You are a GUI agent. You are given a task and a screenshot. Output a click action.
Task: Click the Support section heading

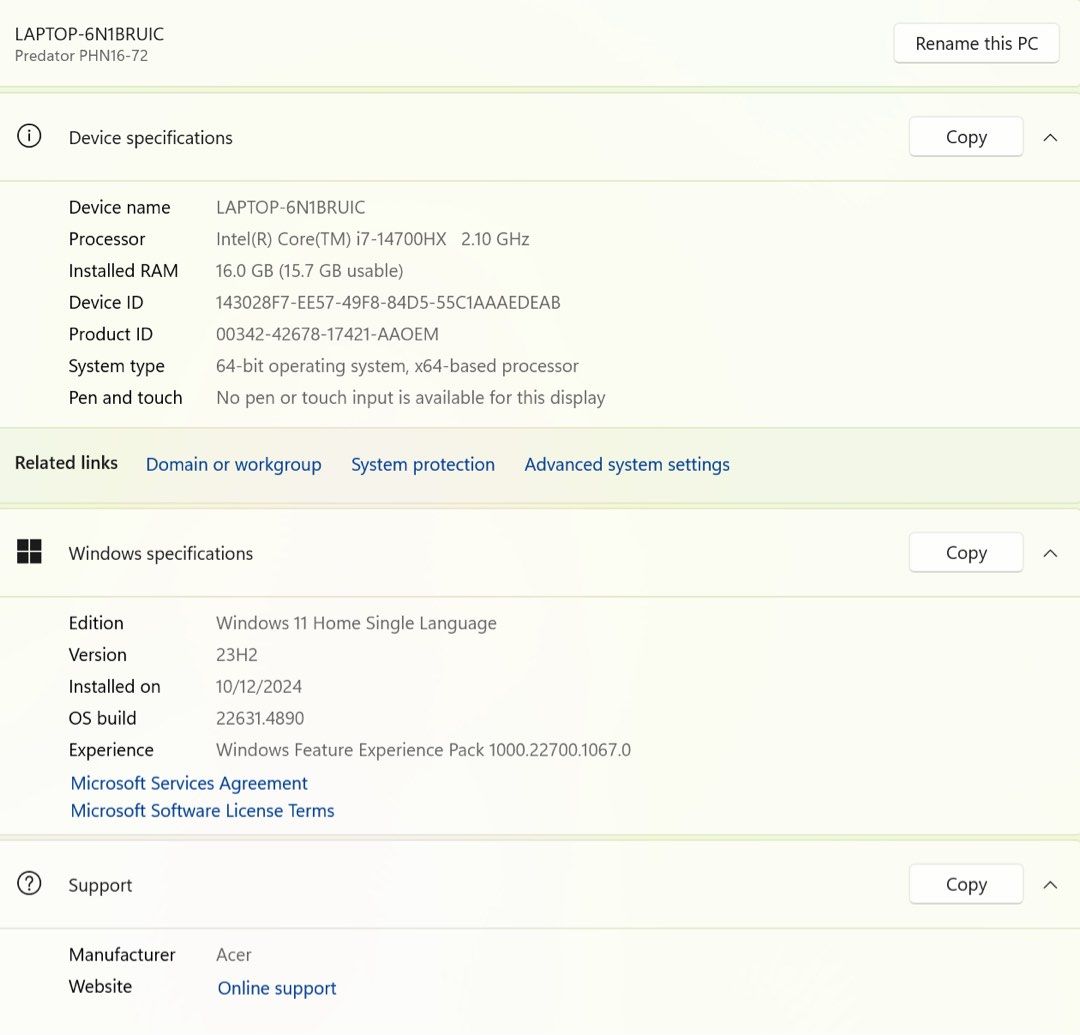(x=100, y=886)
